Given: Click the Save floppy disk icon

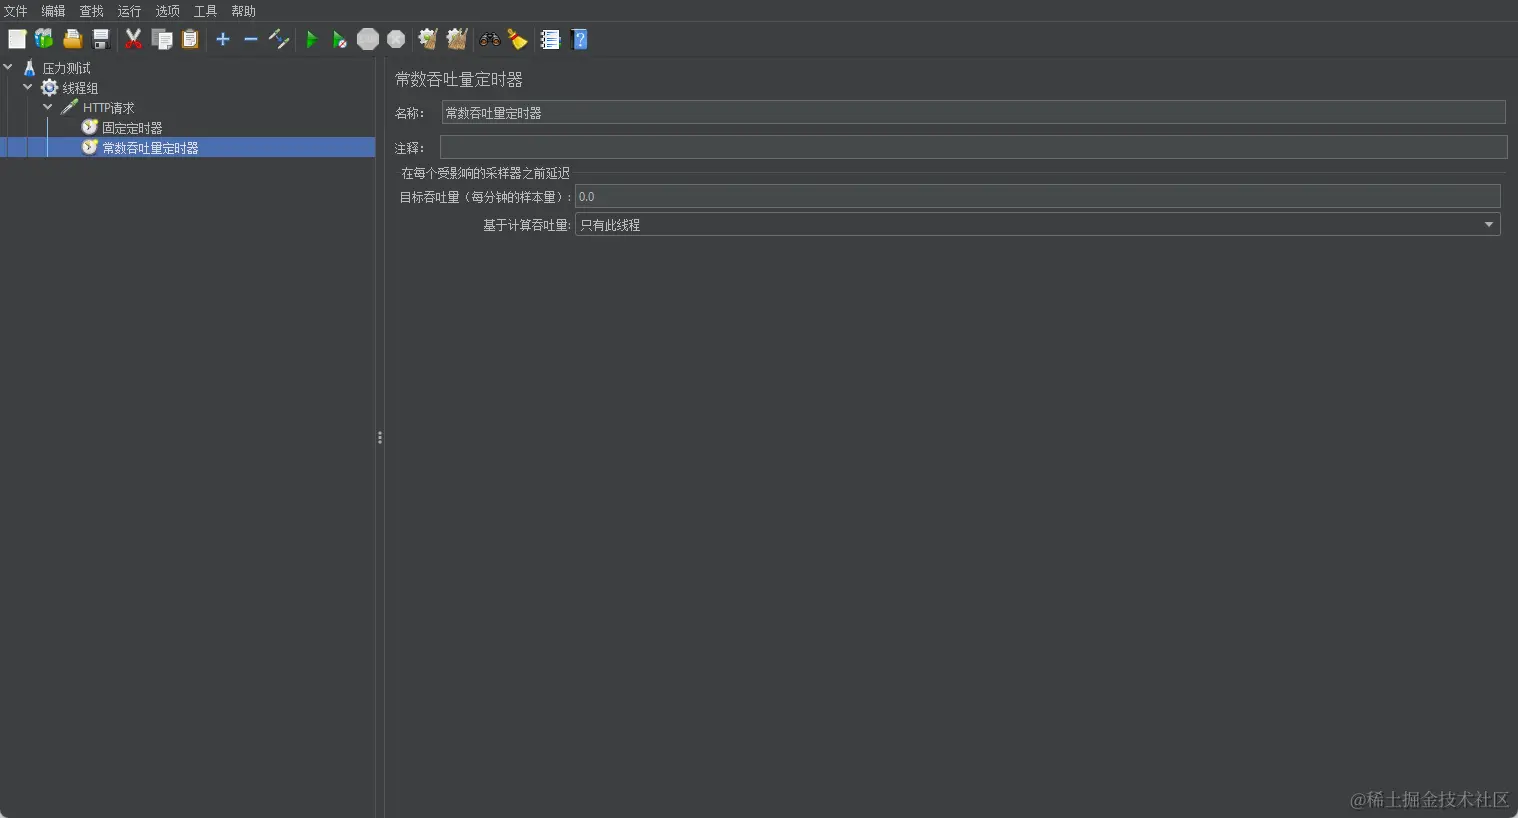Looking at the screenshot, I should 101,39.
